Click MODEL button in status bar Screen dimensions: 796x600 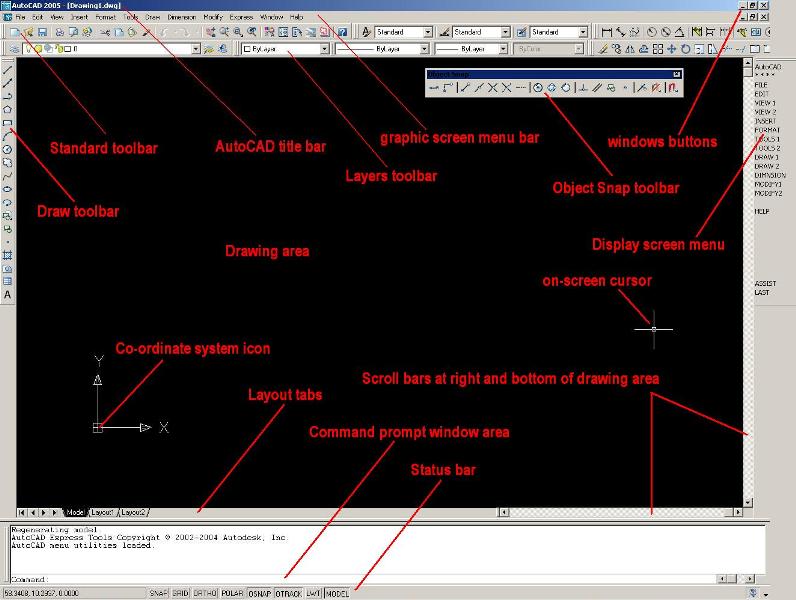click(x=337, y=593)
